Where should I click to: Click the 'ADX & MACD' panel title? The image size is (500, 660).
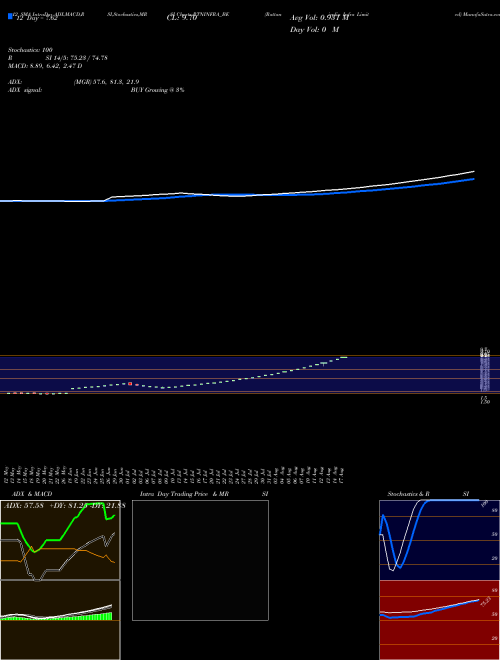(32, 494)
